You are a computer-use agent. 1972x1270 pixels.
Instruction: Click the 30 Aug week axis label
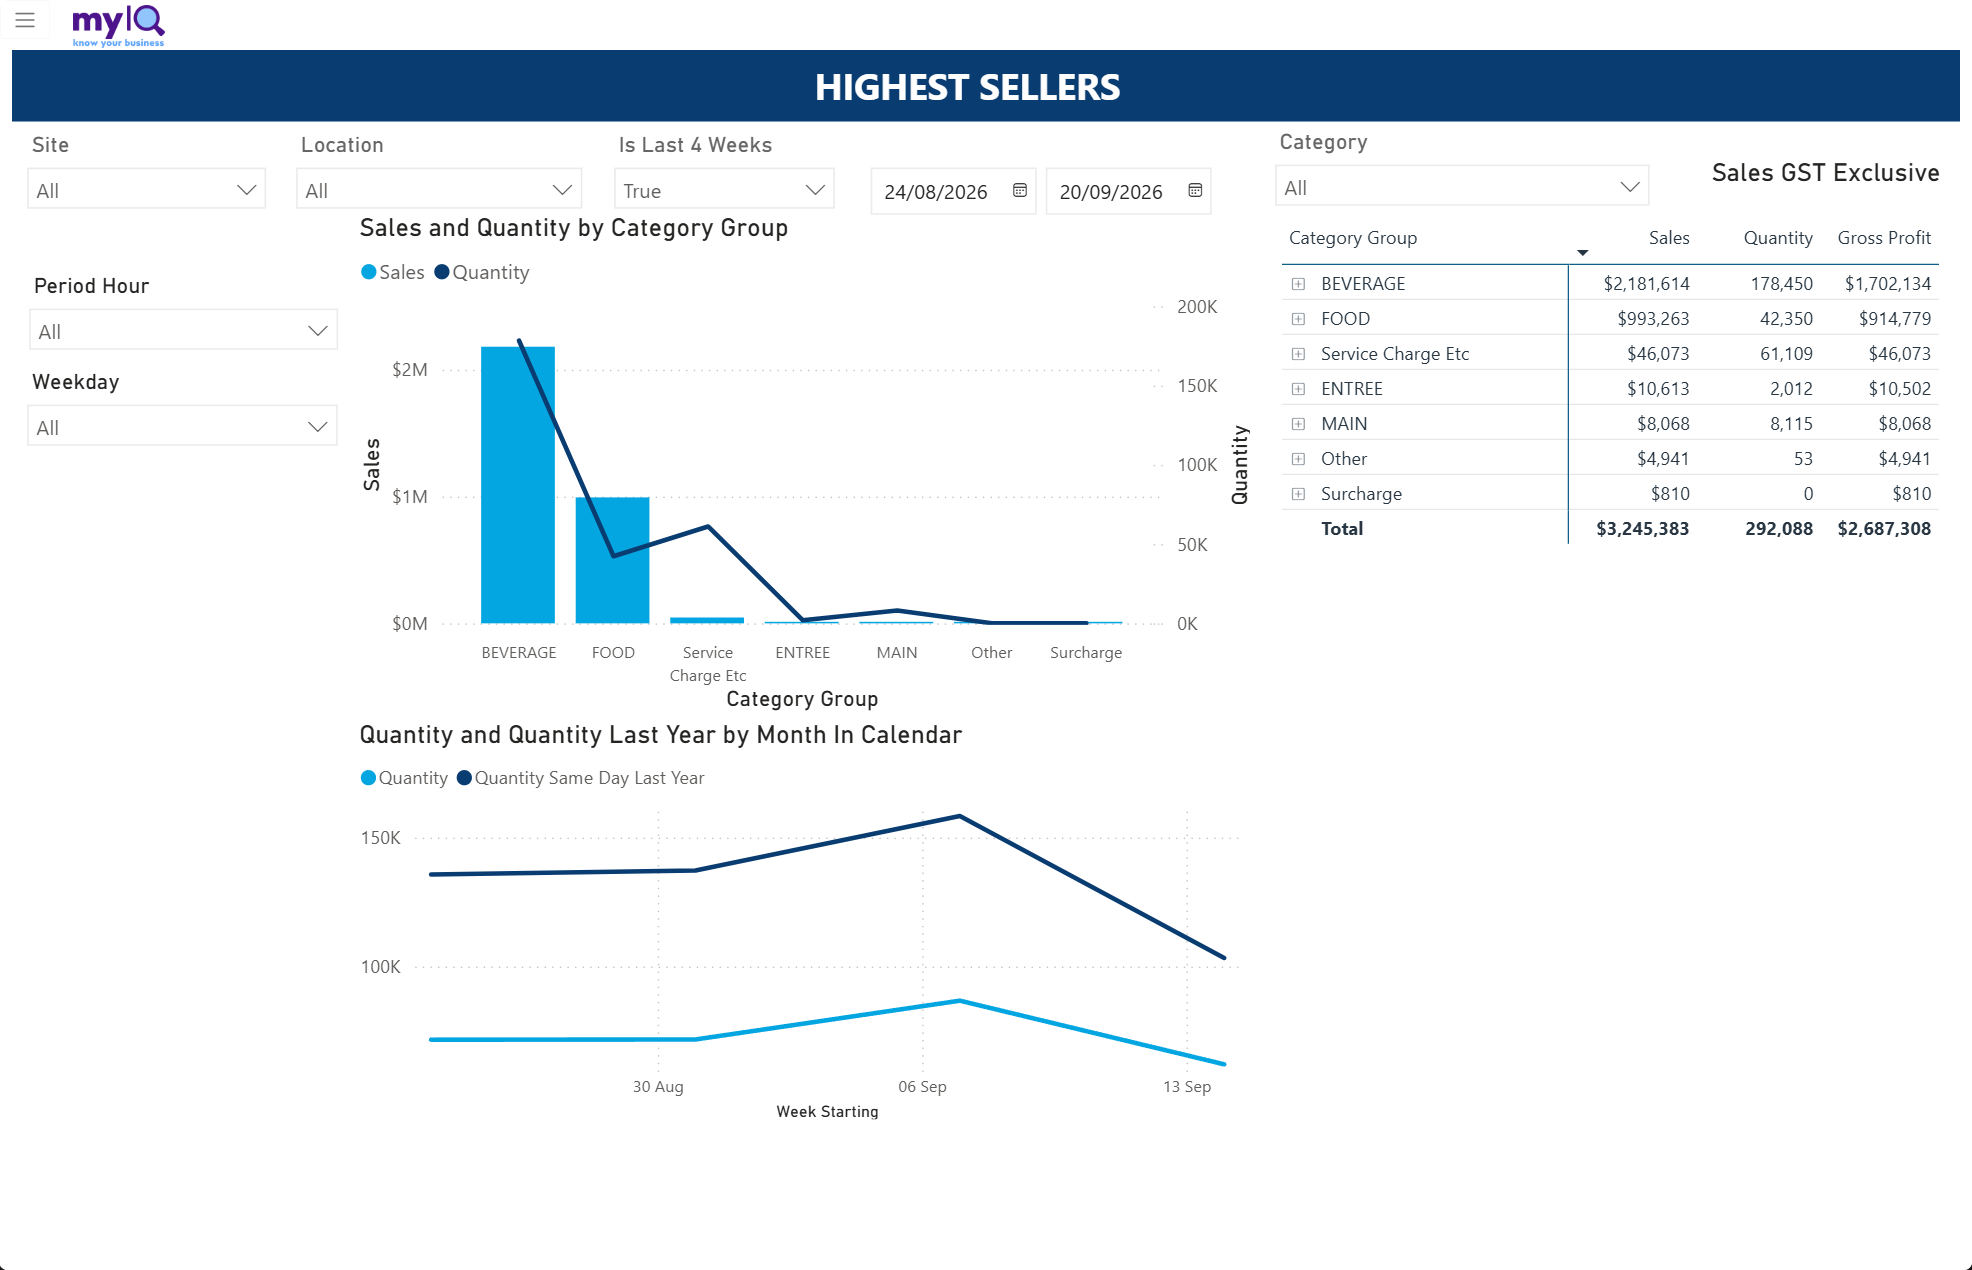coord(658,1087)
